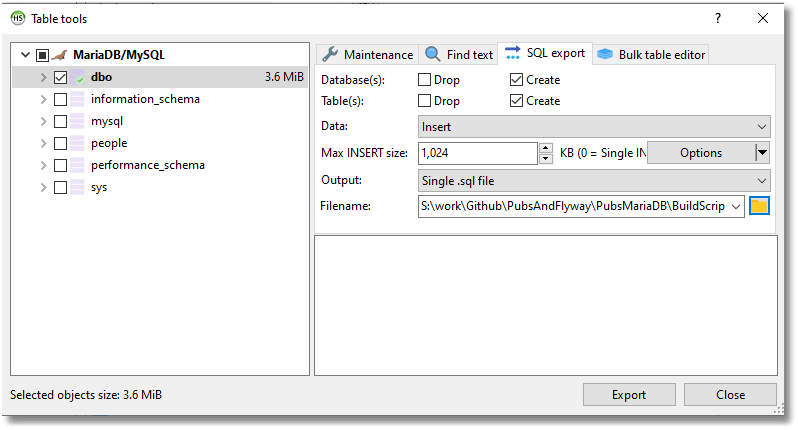The height and width of the screenshot is (430, 798).
Task: Click the Close button
Action: point(730,395)
